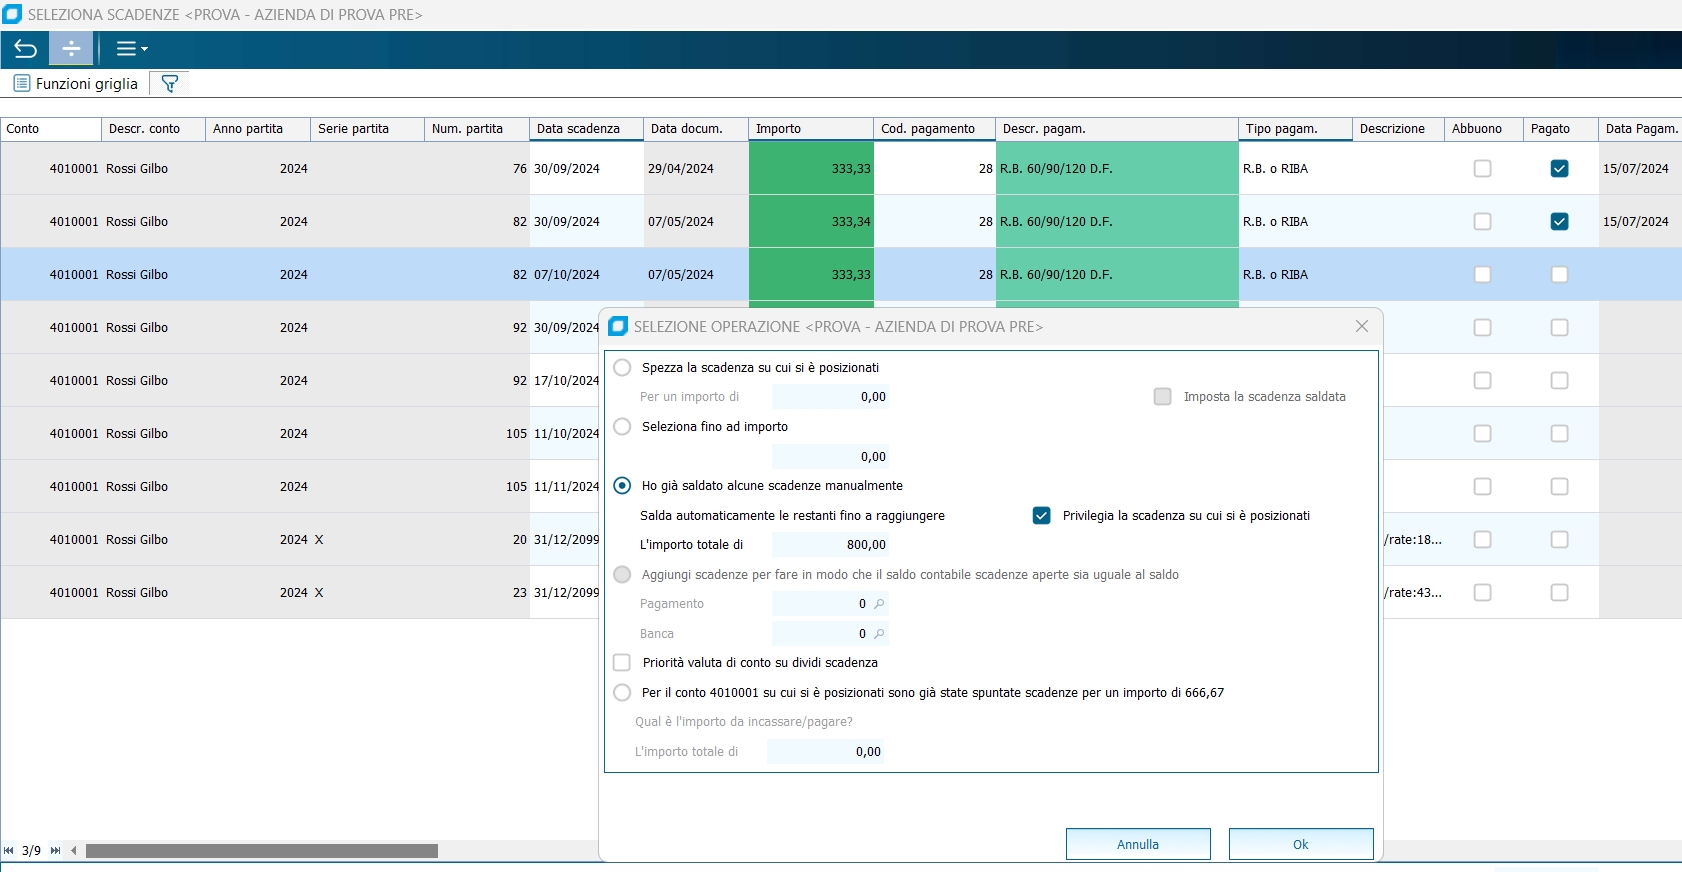Click the Pagamento field lookup magnifier
The image size is (1682, 872).
879,604
